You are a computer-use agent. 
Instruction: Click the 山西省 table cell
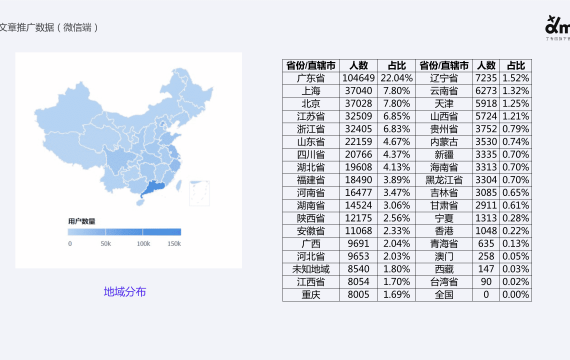pos(444,116)
